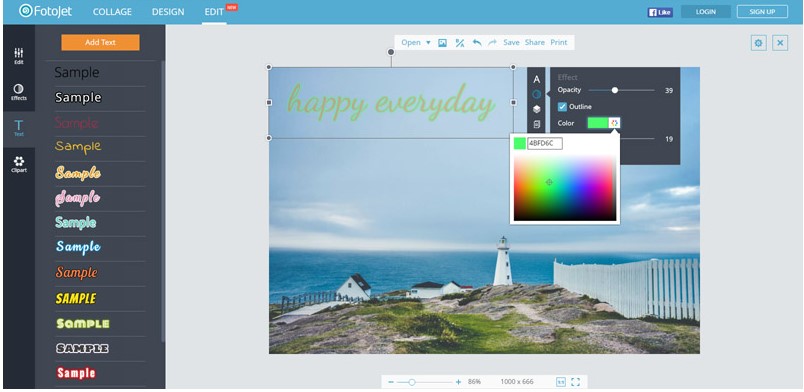Click the LOGIN button

pyautogui.click(x=706, y=12)
